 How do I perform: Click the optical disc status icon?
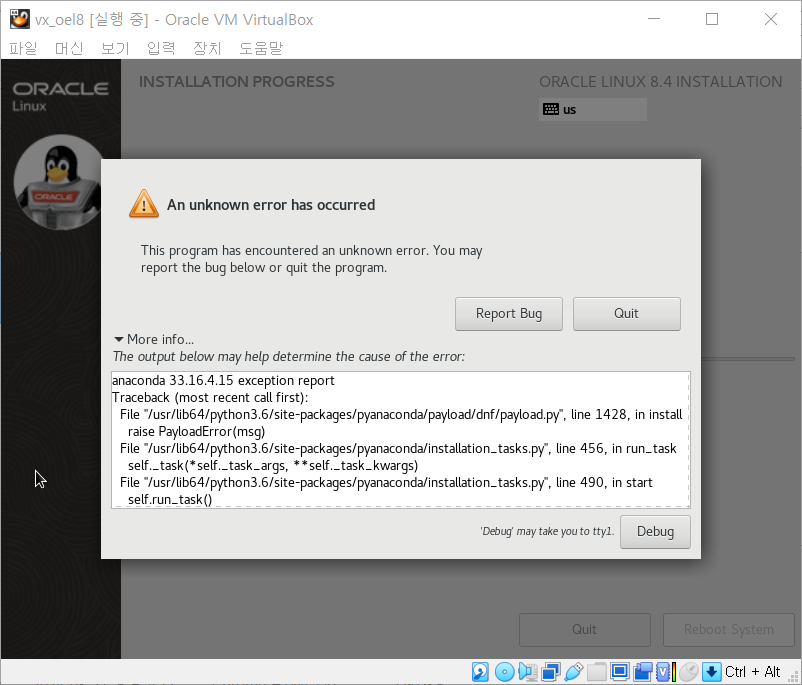(x=505, y=672)
